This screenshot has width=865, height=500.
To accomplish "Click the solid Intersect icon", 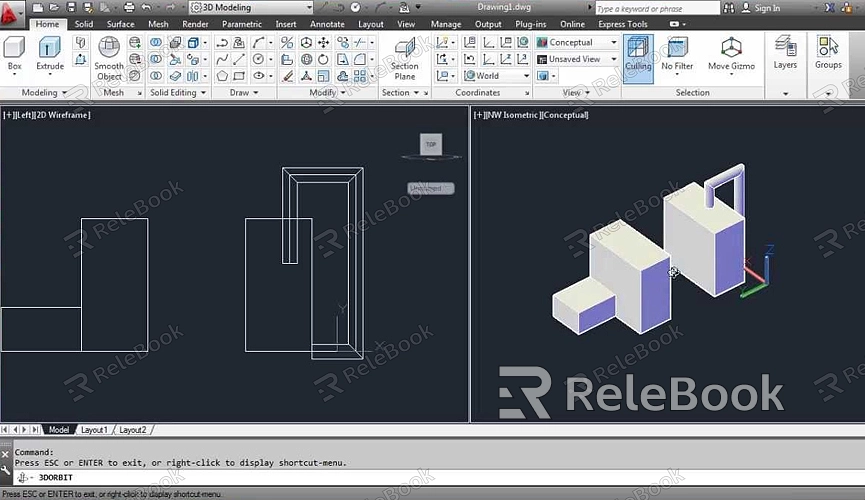I will point(156,76).
